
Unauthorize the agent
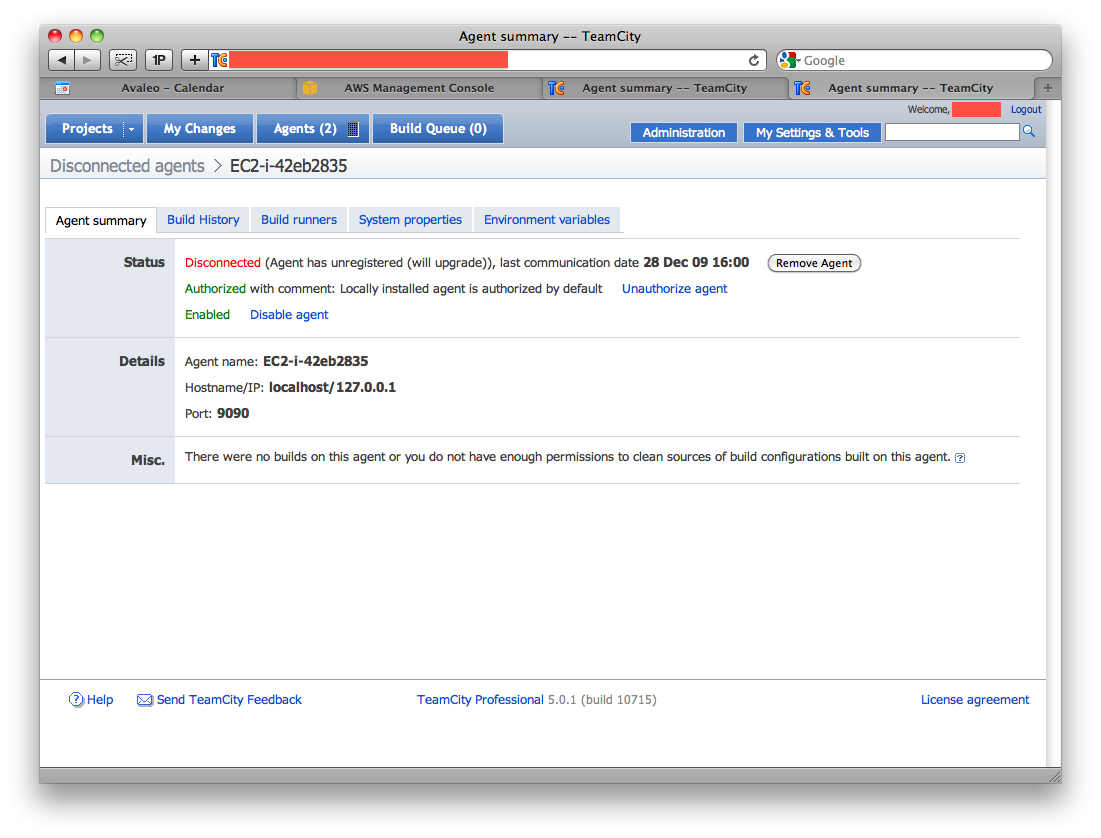tap(674, 288)
